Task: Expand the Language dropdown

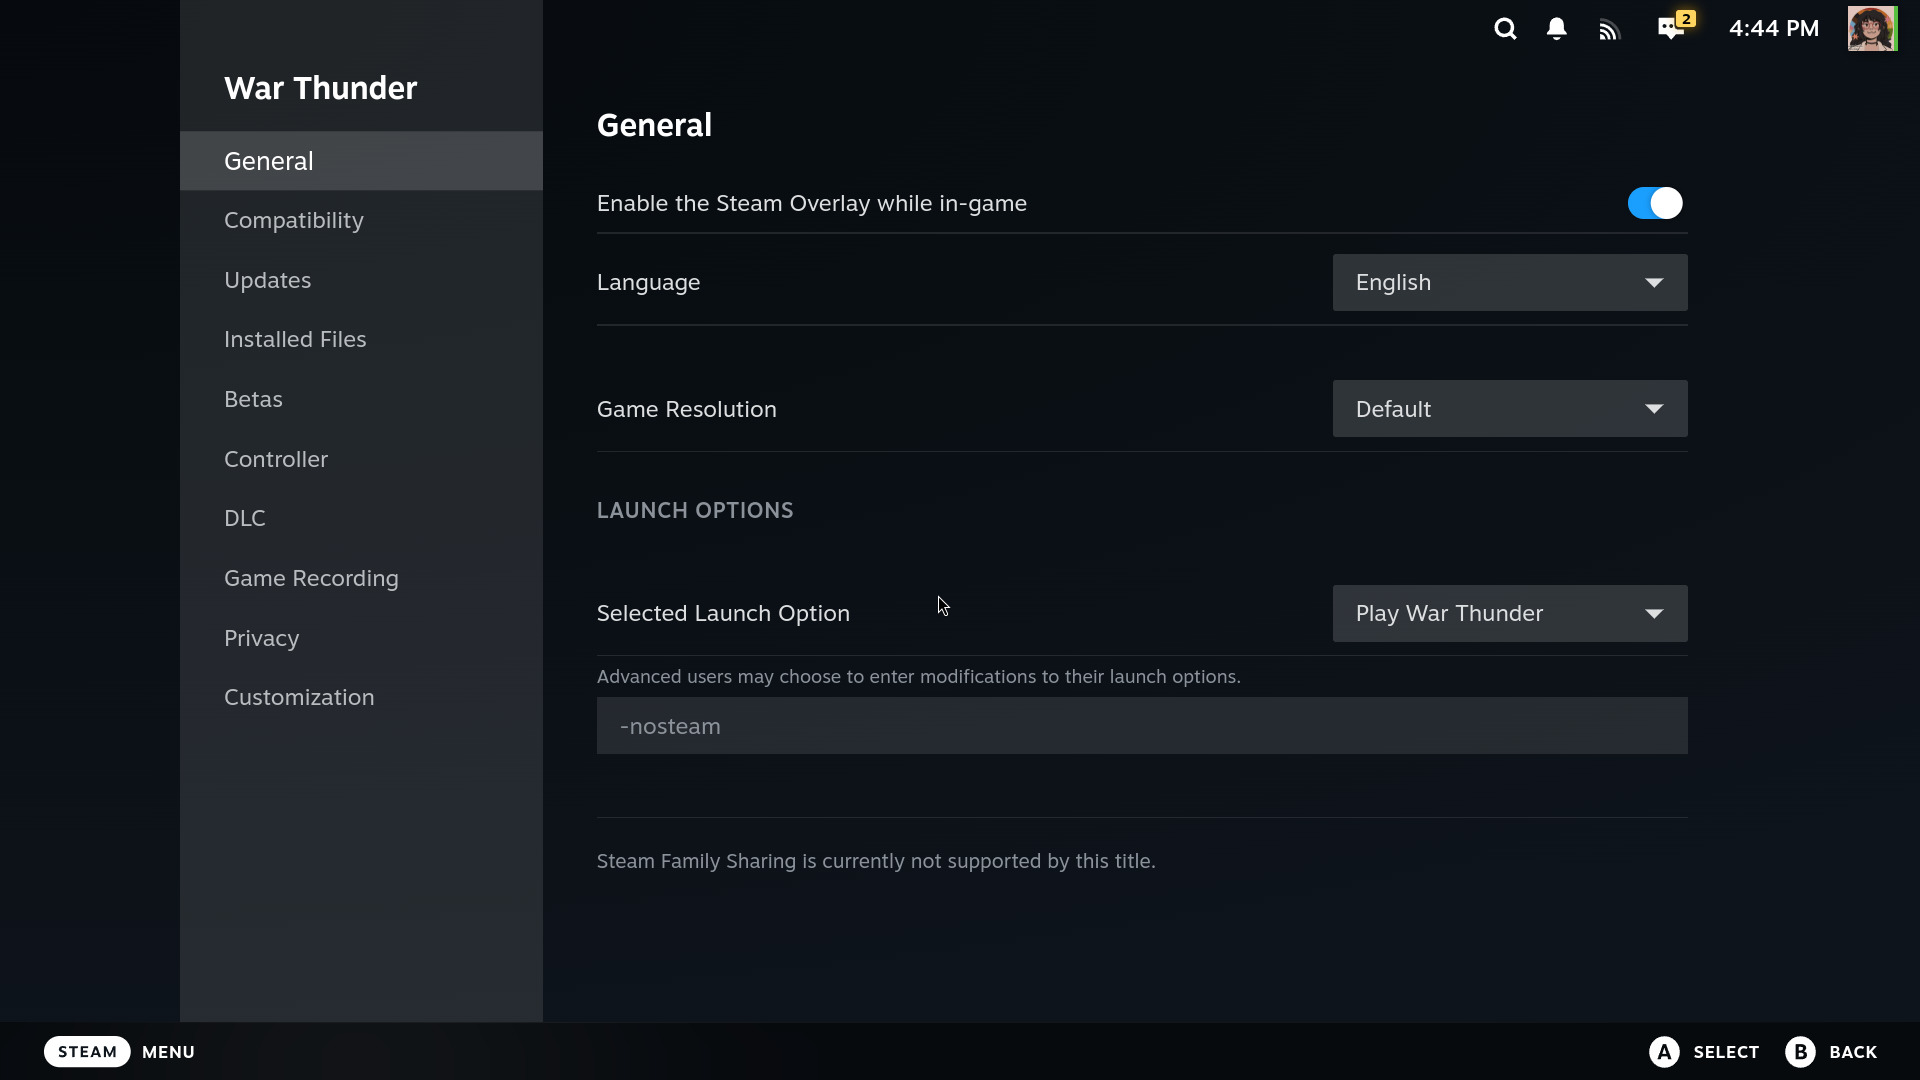Action: [x=1509, y=282]
